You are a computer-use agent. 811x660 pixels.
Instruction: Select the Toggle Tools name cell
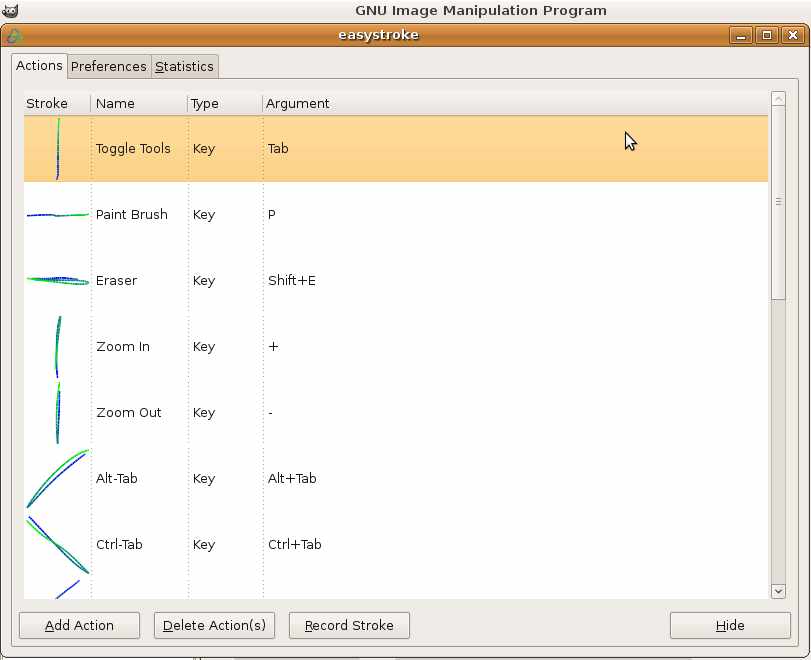[x=133, y=149]
